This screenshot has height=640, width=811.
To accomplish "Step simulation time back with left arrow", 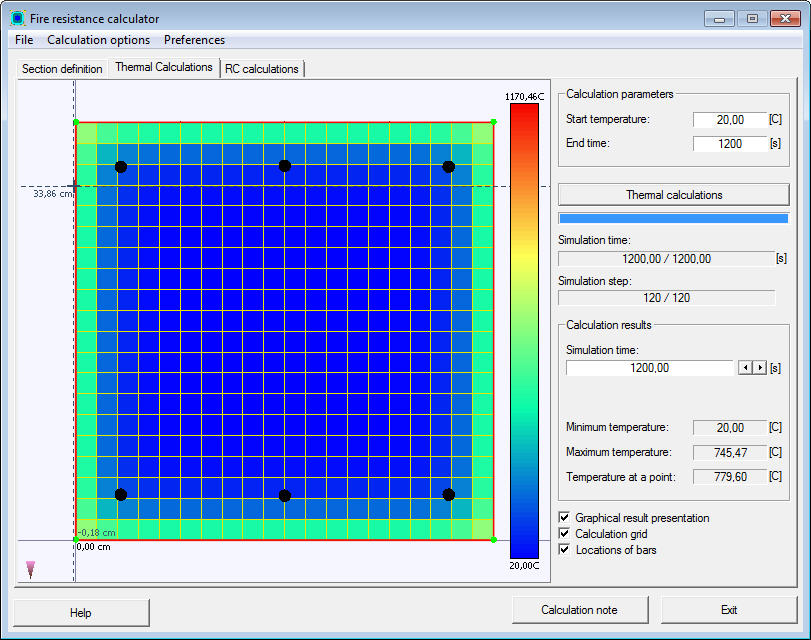I will pyautogui.click(x=745, y=368).
